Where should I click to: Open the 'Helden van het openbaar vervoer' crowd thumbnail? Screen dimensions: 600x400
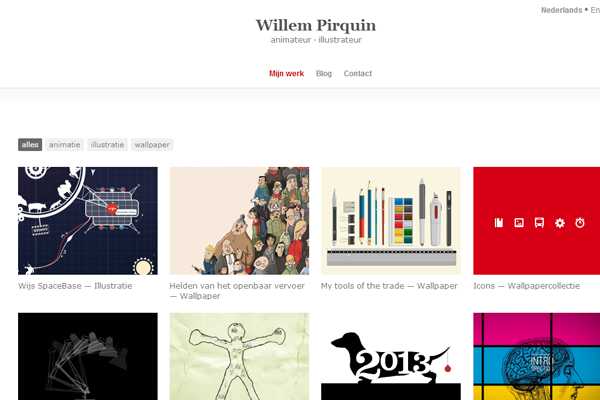pos(239,220)
